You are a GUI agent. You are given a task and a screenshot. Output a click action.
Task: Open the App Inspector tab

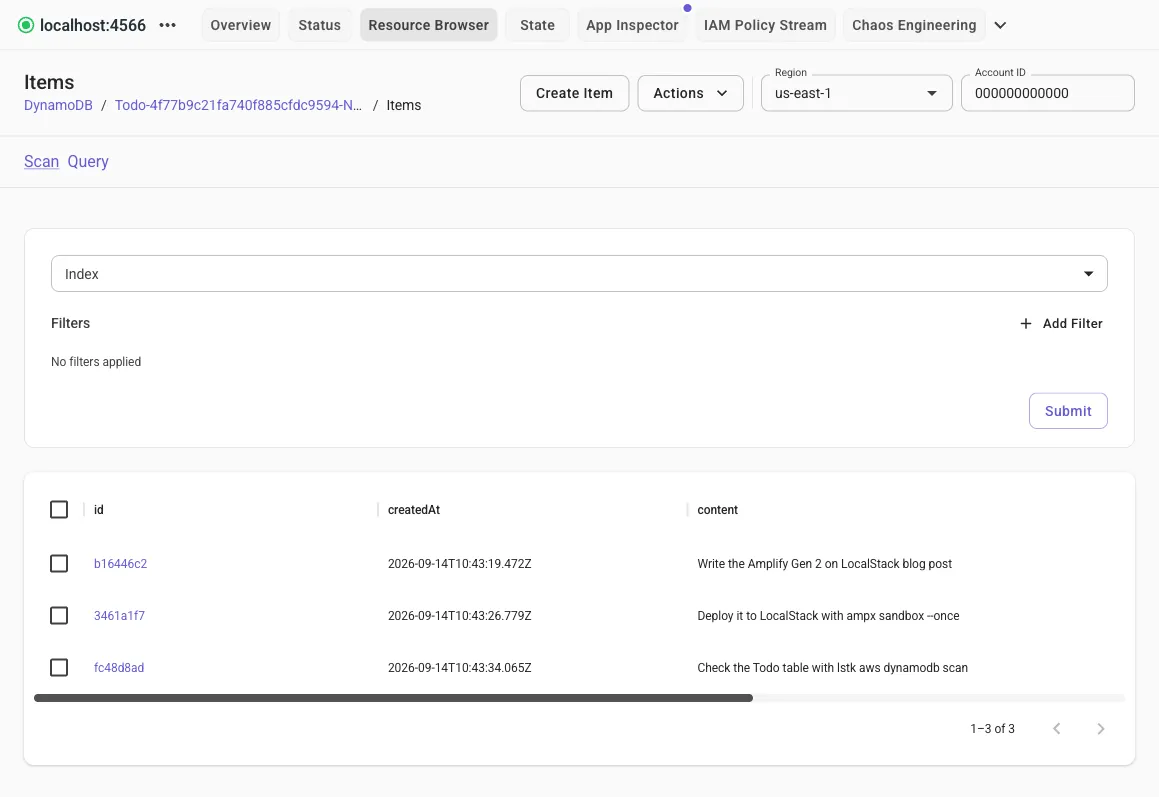pos(632,25)
